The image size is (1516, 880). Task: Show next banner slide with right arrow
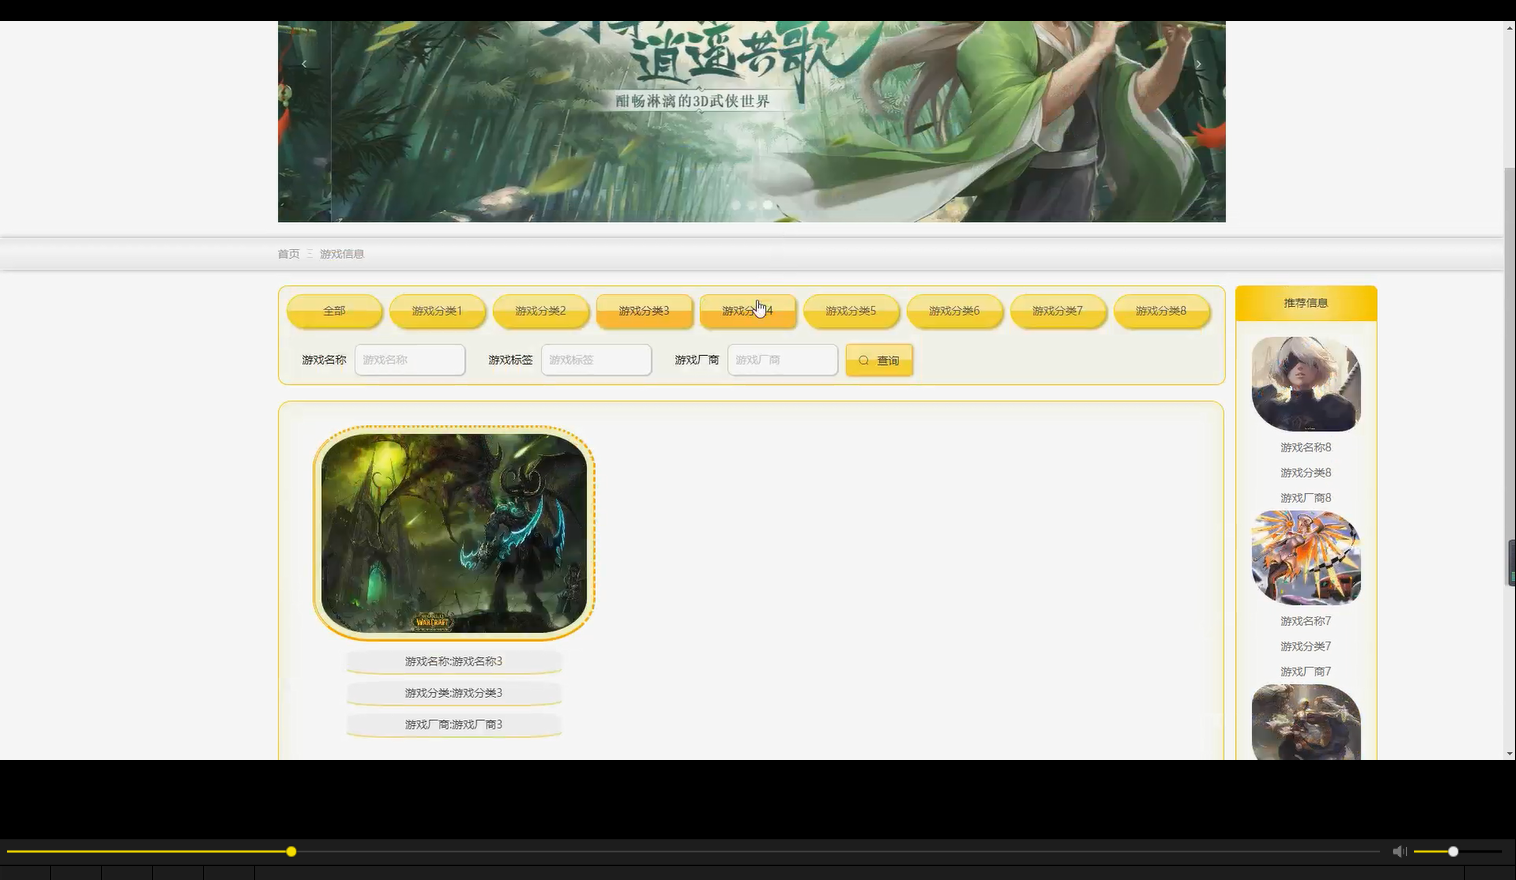(1198, 64)
